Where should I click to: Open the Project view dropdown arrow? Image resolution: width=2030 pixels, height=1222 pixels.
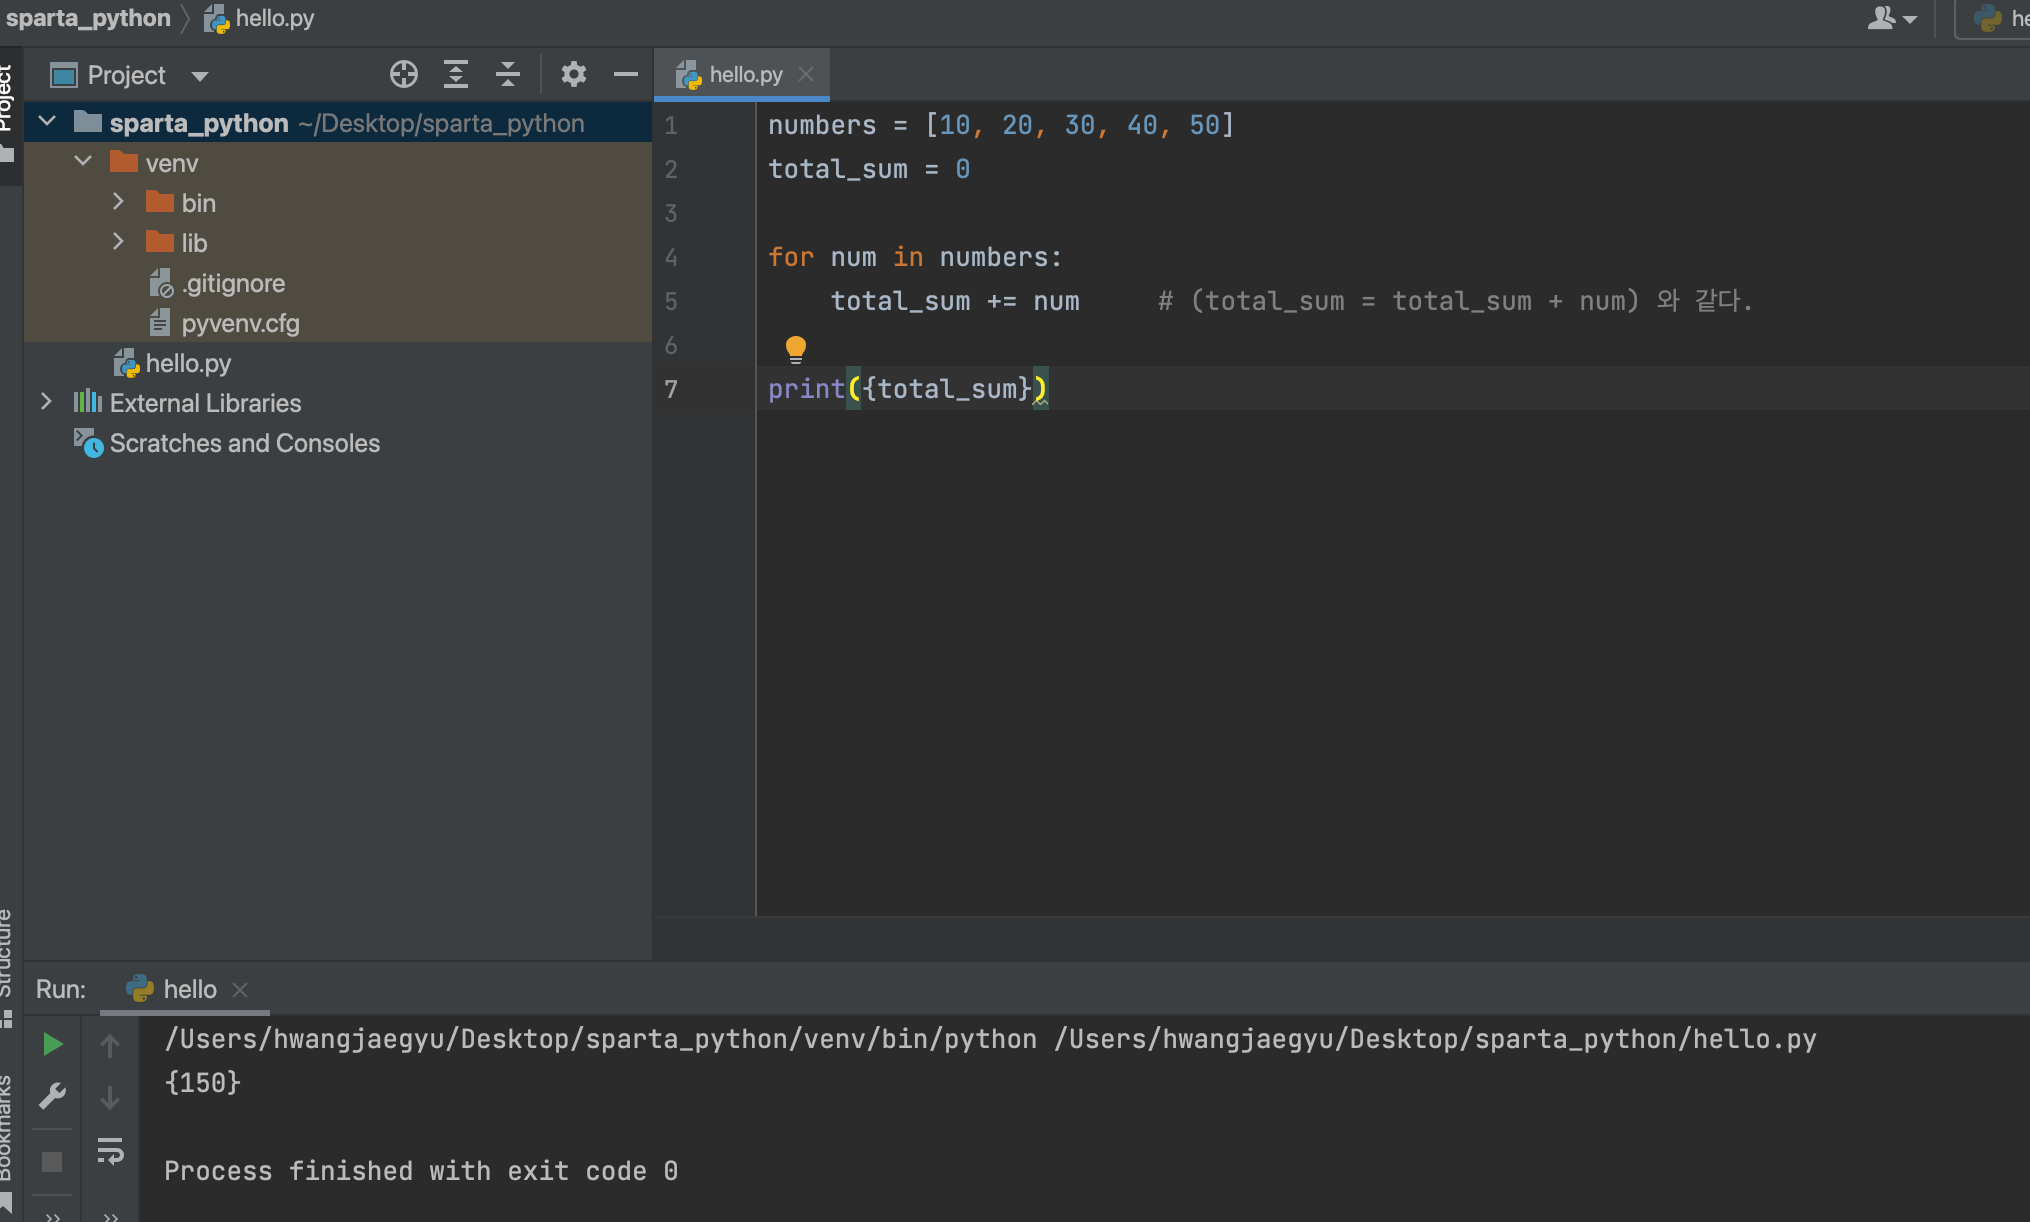coord(200,76)
